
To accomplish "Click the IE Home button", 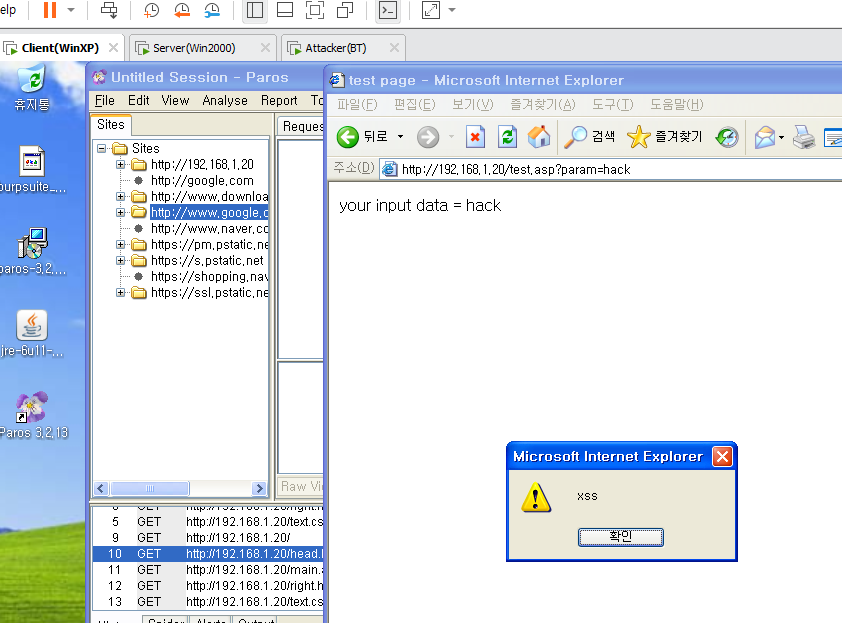I will pos(539,137).
